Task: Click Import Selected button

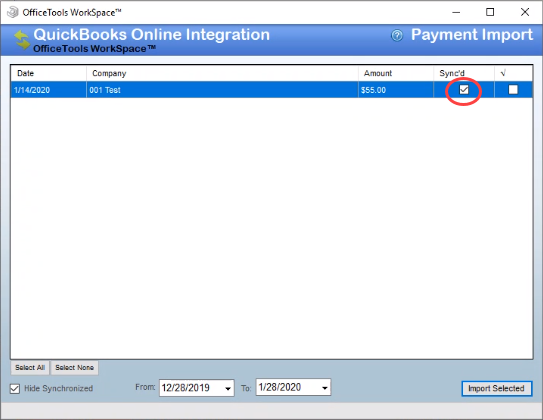Action: point(496,388)
